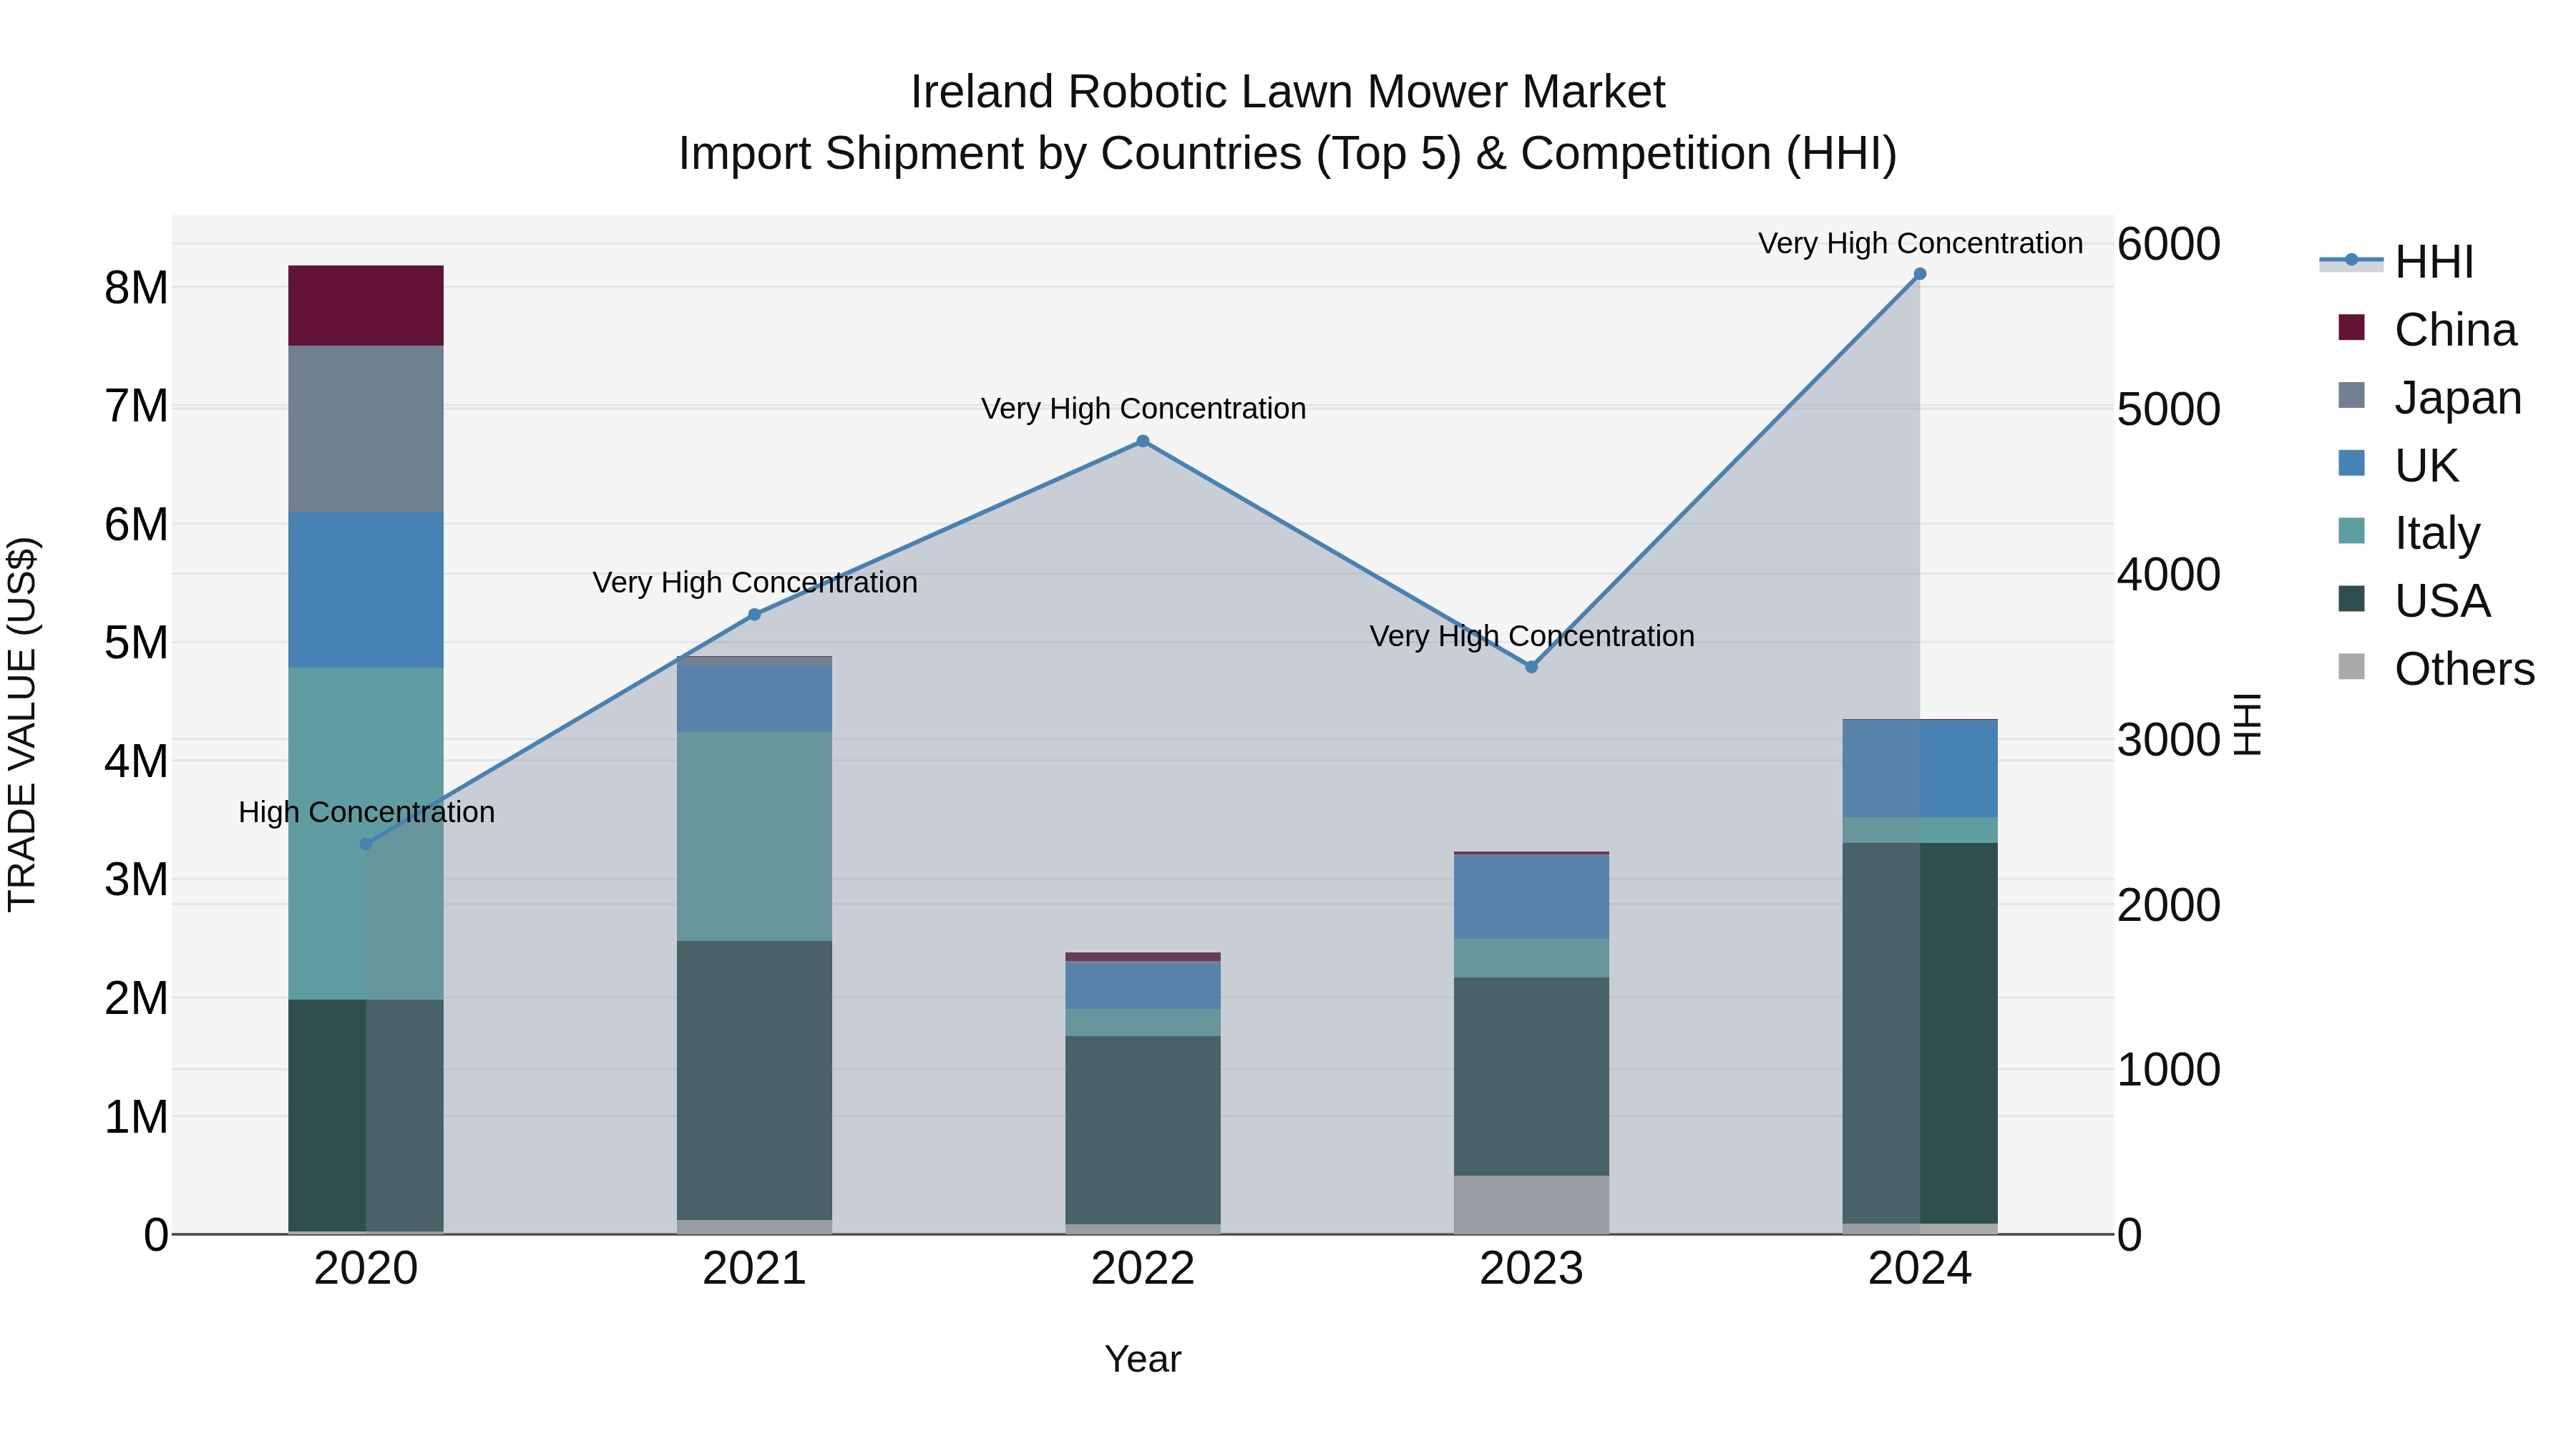Click the 3000 right axis tick label
The image size is (2576, 1449).
2169,740
